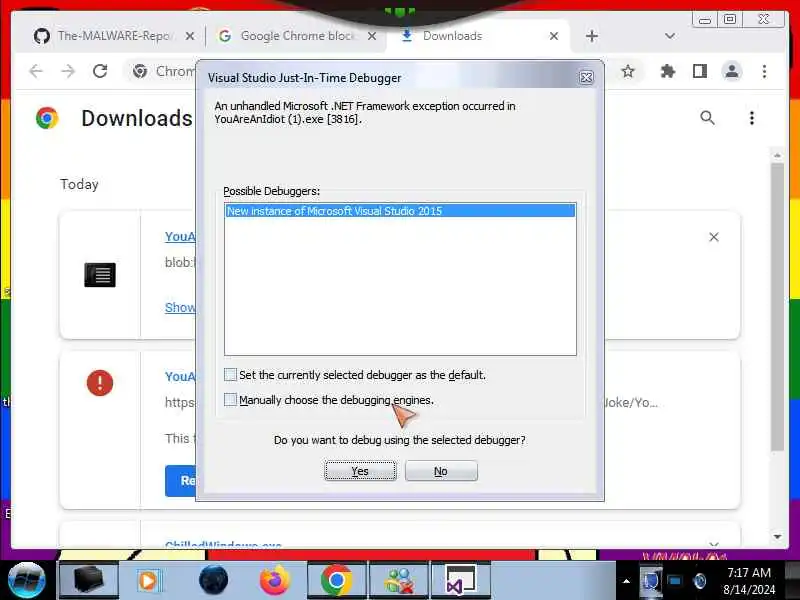Open Chrome tab search dropdown
Image resolution: width=800 pixels, height=600 pixels.
(x=670, y=36)
